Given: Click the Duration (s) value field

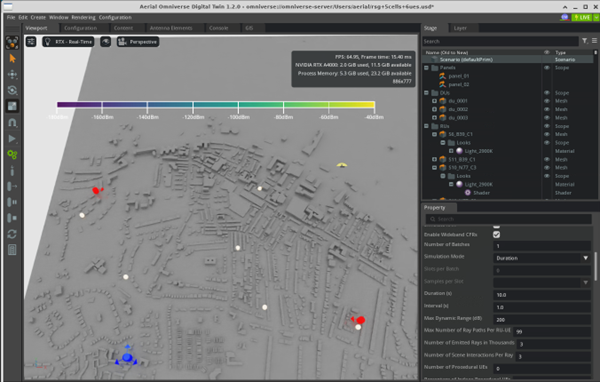Looking at the screenshot, I should [x=542, y=295].
